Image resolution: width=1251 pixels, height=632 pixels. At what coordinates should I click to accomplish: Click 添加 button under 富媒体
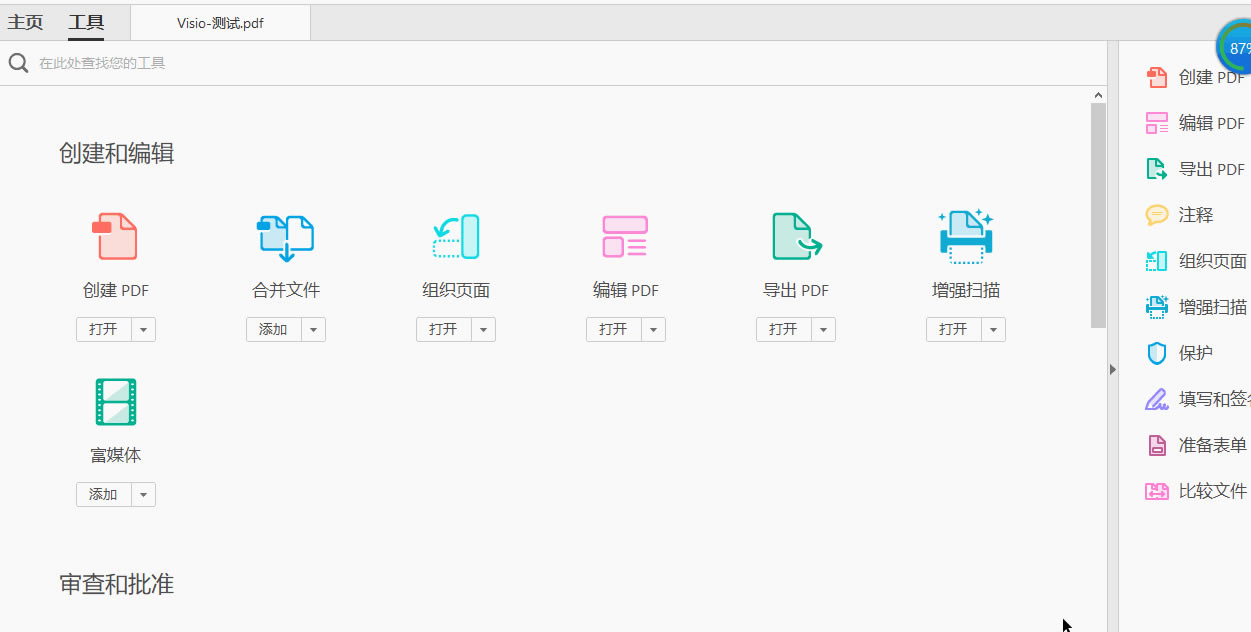pyautogui.click(x=104, y=494)
